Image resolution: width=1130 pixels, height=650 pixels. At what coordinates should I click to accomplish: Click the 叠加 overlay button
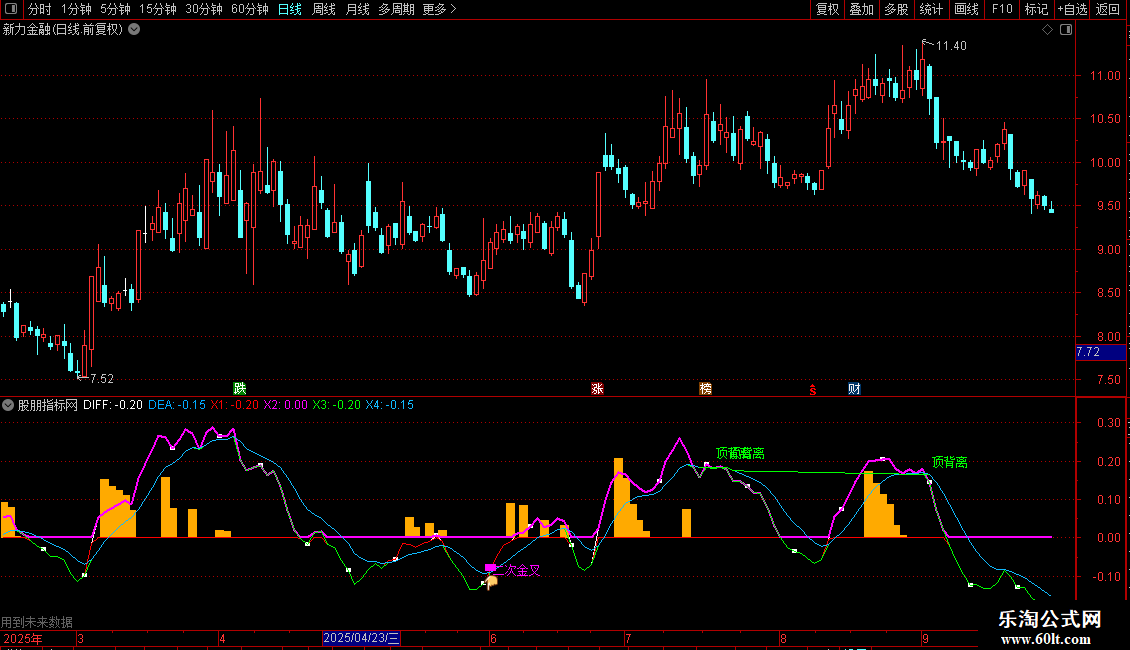[x=862, y=9]
